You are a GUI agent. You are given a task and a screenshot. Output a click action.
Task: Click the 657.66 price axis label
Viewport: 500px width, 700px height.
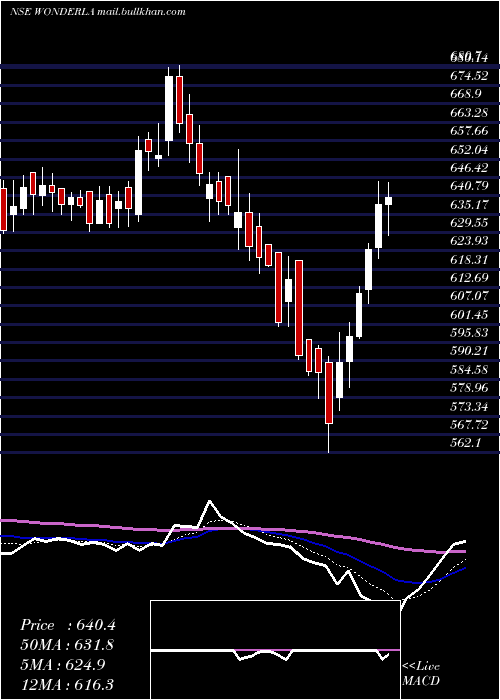469,131
